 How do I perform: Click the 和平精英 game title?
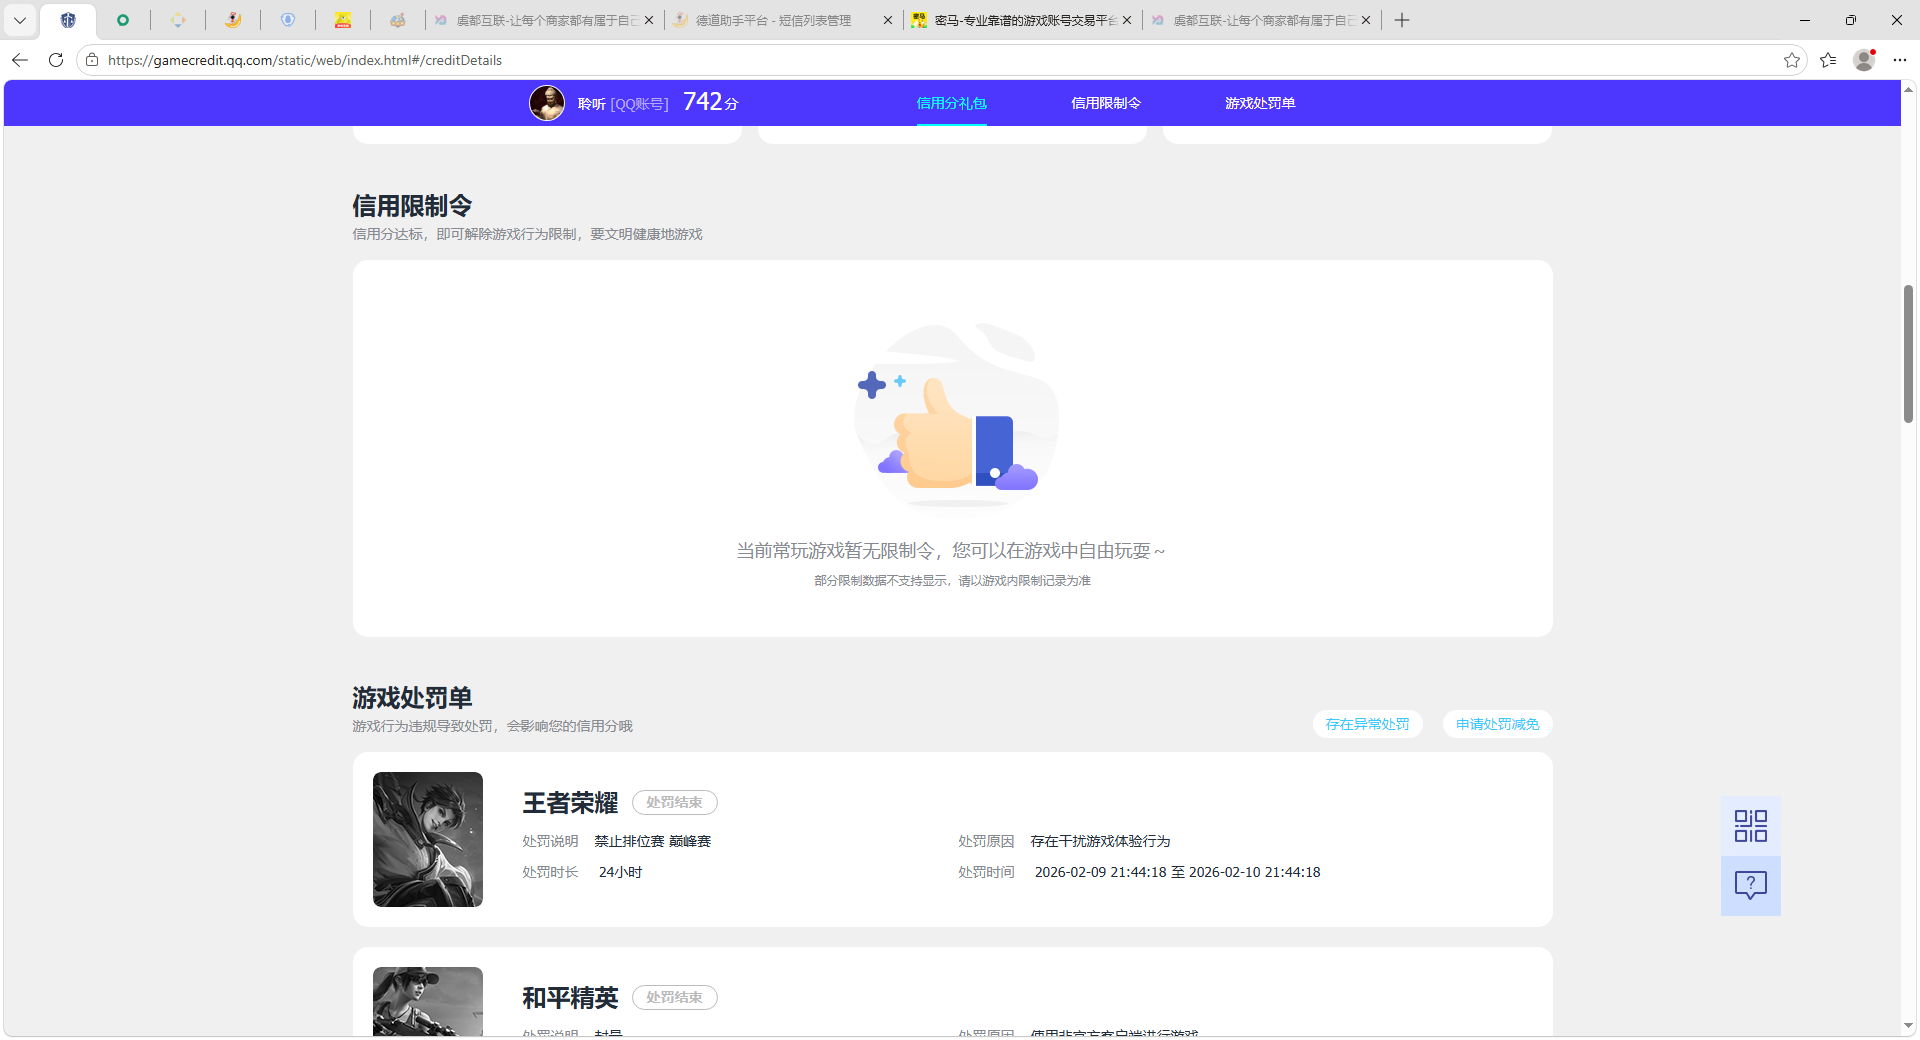[x=570, y=998]
